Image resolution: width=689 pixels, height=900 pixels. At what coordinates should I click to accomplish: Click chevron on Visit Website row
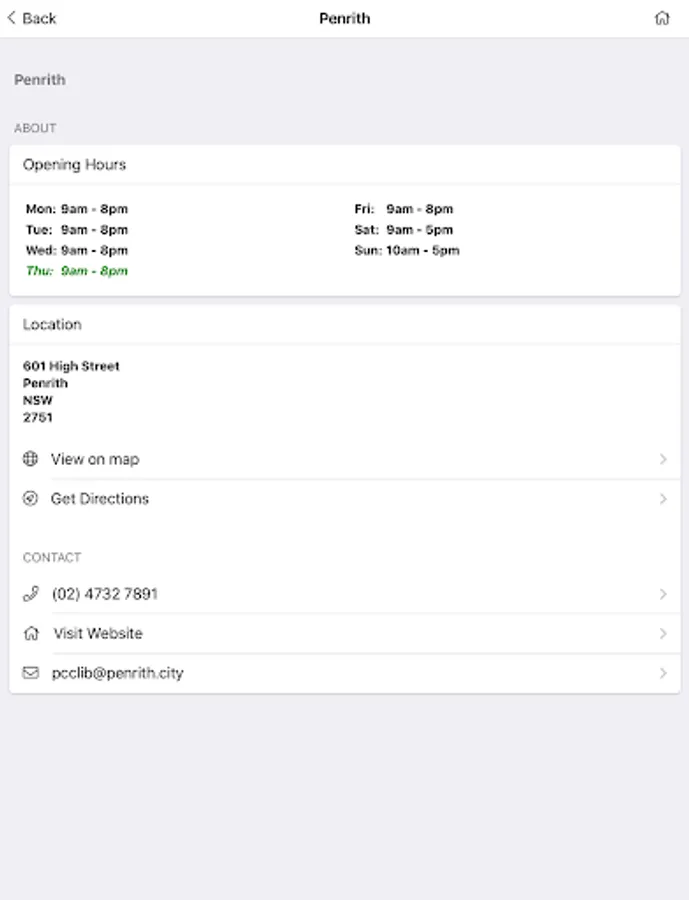click(x=663, y=633)
